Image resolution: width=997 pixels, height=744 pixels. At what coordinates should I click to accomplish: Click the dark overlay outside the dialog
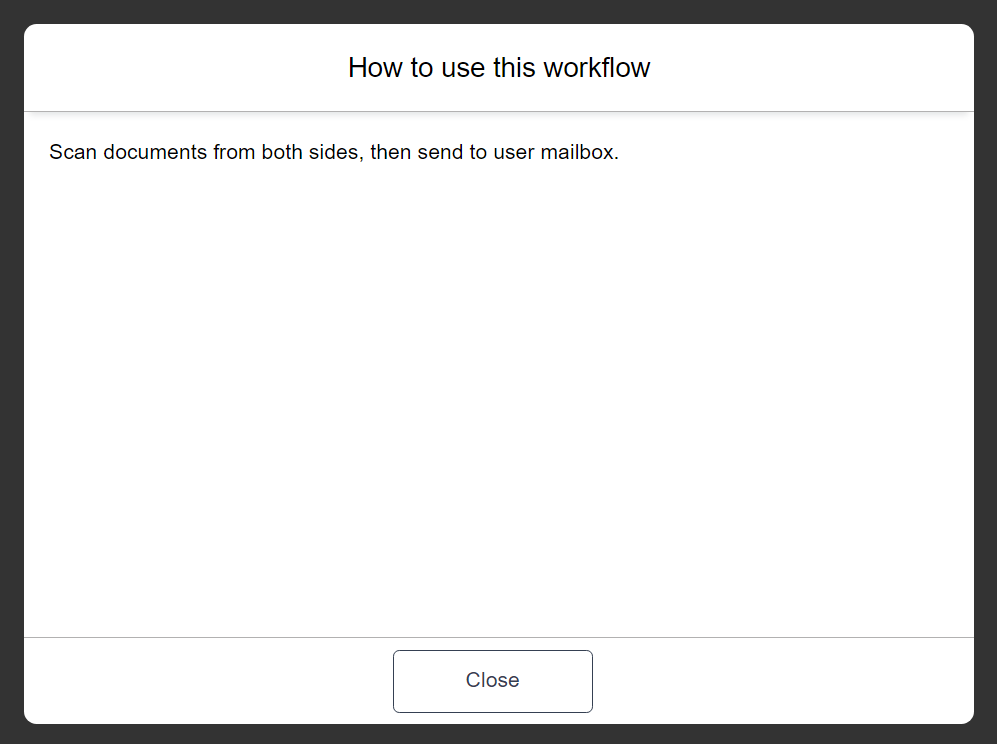click(x=11, y=372)
